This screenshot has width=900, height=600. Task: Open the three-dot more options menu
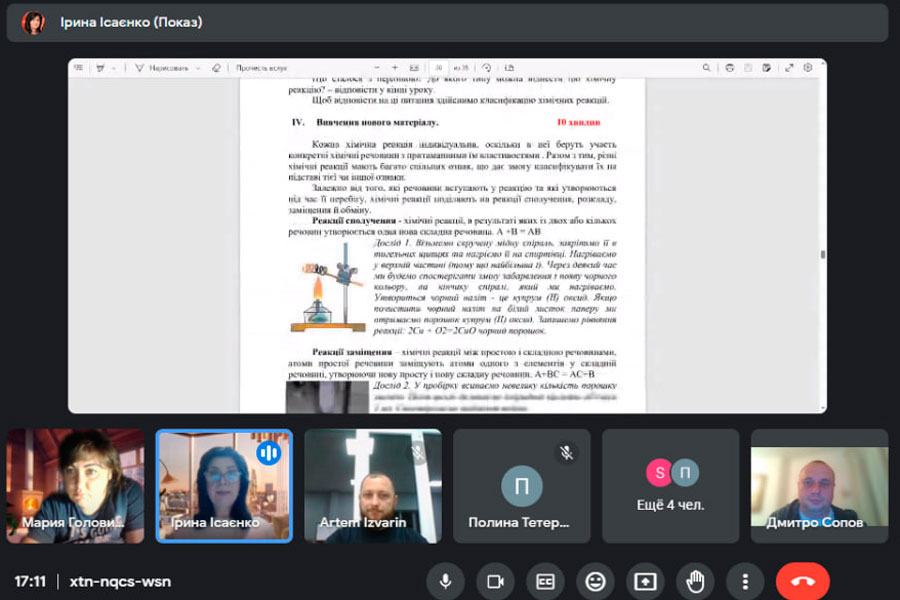point(745,581)
